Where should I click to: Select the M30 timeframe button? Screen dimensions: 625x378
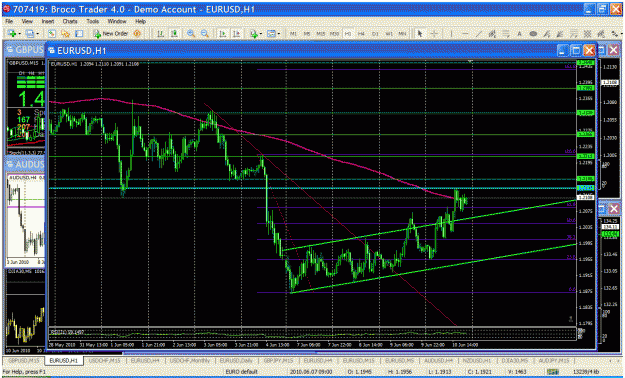[x=334, y=34]
